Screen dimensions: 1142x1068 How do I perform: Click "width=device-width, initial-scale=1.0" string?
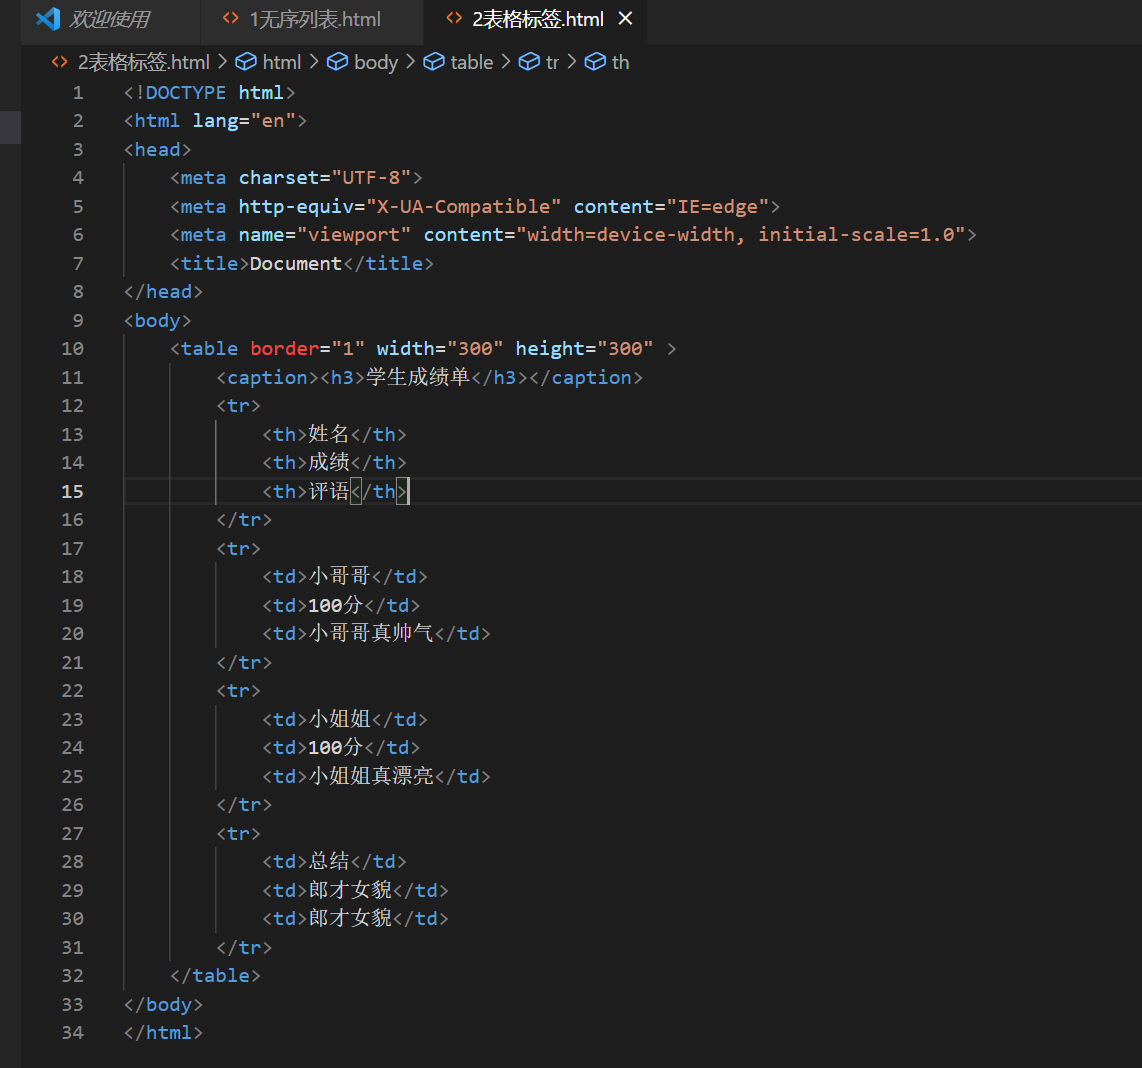[x=741, y=235]
